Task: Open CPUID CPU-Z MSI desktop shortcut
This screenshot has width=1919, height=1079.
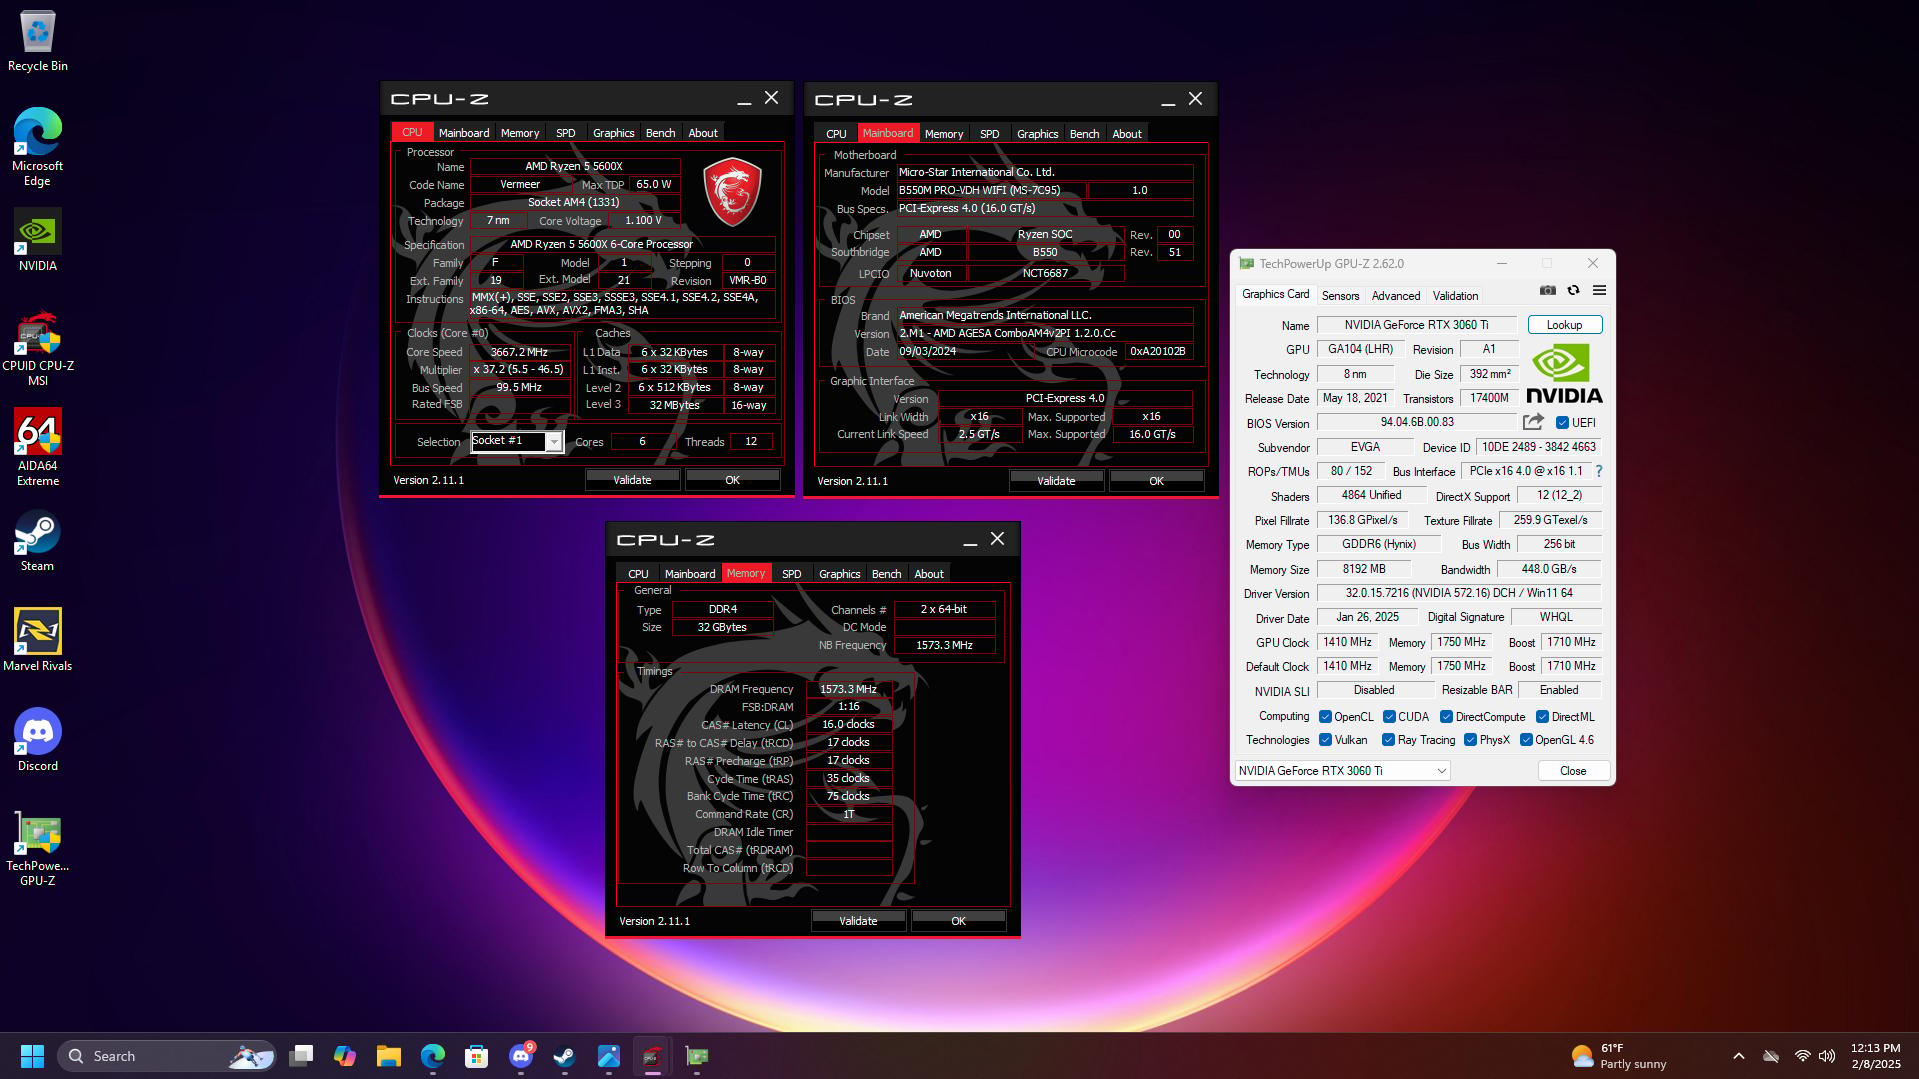Action: [38, 348]
